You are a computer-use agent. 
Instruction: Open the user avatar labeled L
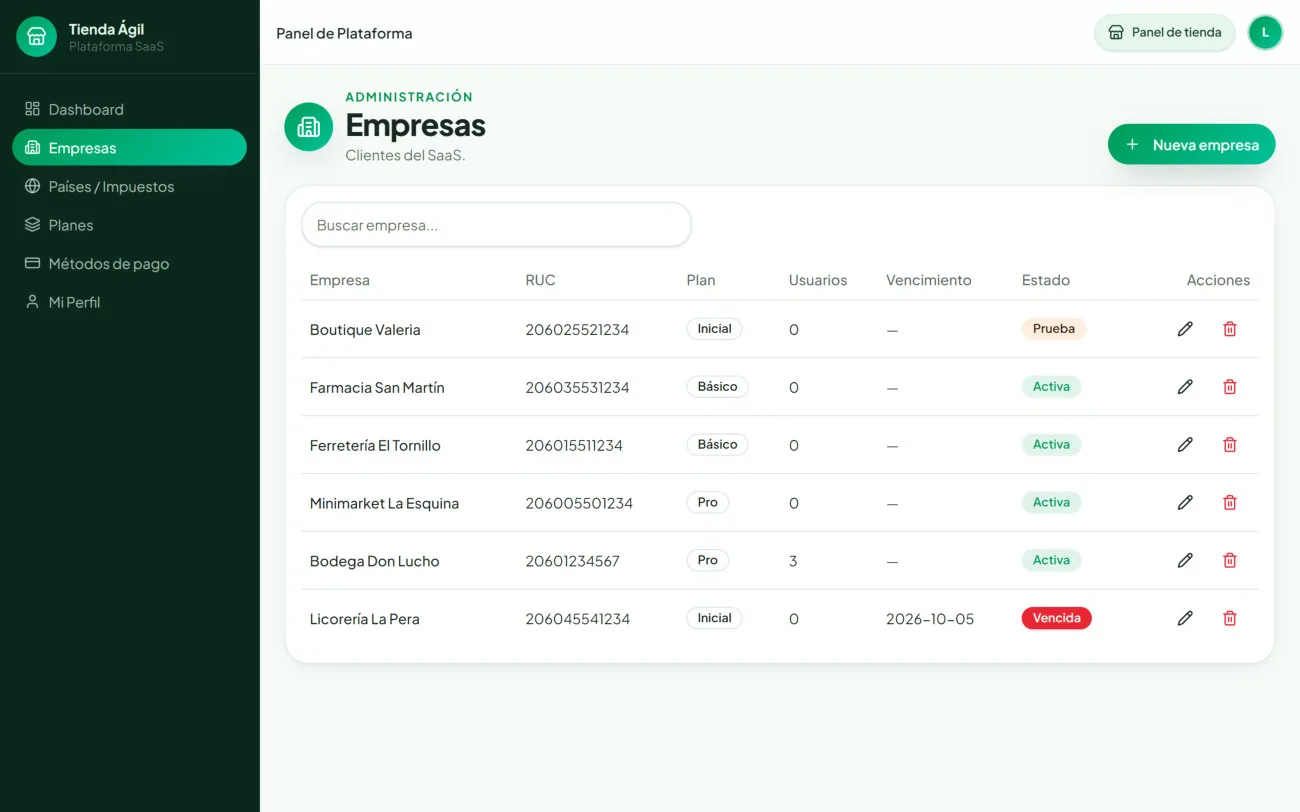pyautogui.click(x=1265, y=32)
